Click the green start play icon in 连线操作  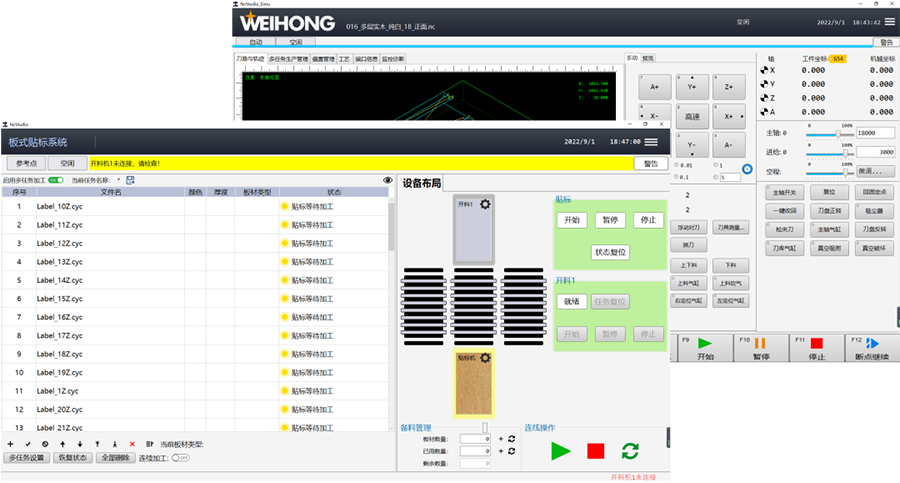tap(561, 451)
